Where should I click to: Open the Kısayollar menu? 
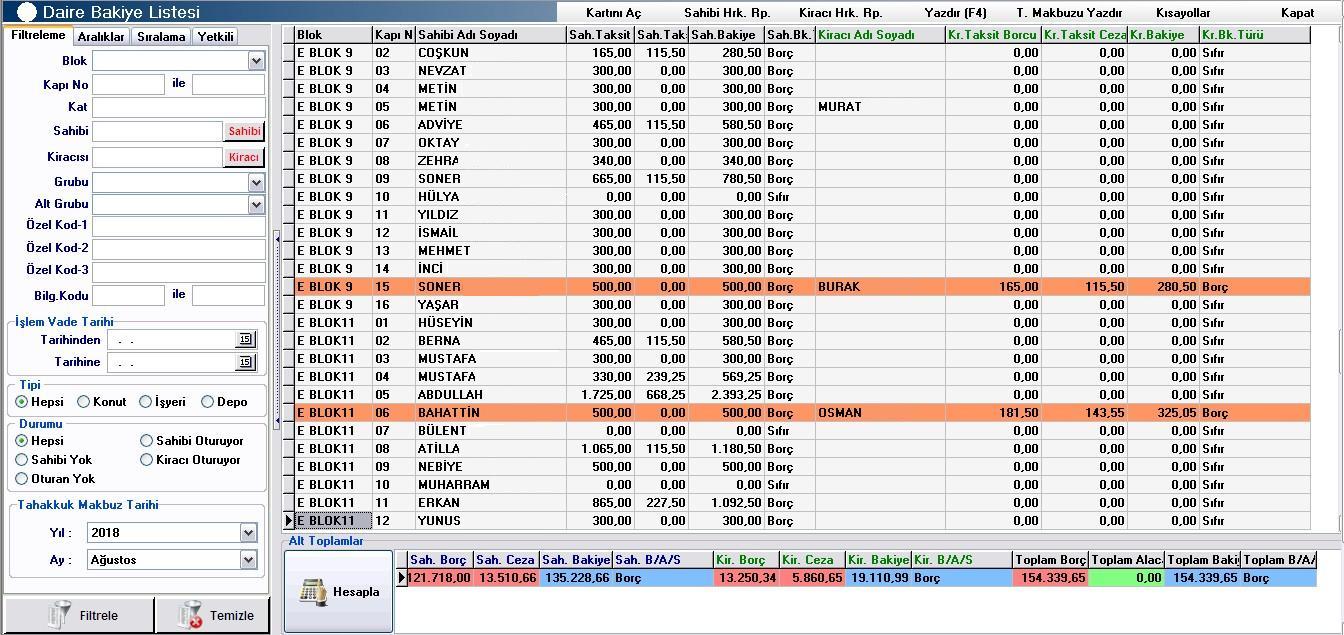[1183, 13]
